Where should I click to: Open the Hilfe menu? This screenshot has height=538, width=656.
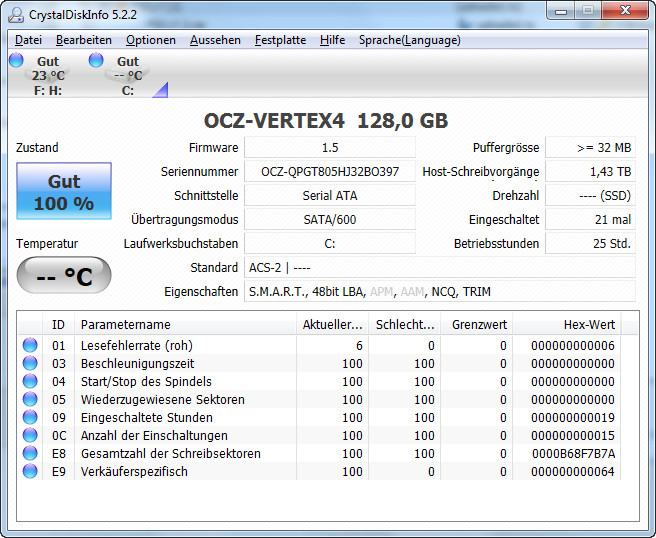[x=332, y=40]
